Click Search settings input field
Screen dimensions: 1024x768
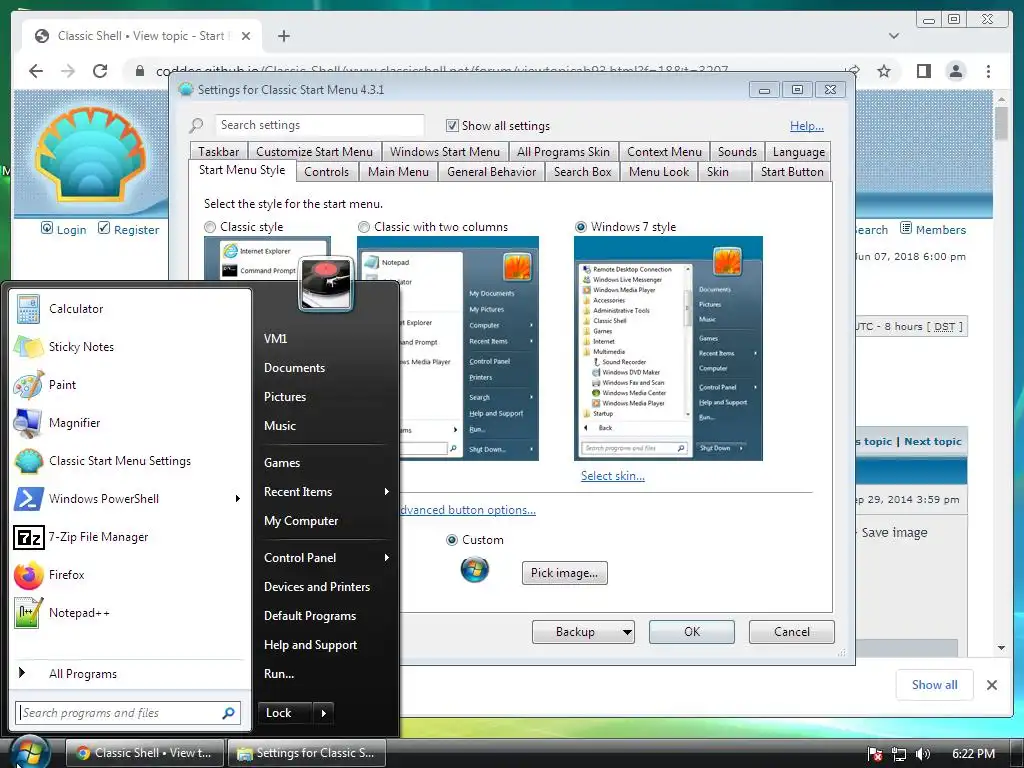pos(320,125)
